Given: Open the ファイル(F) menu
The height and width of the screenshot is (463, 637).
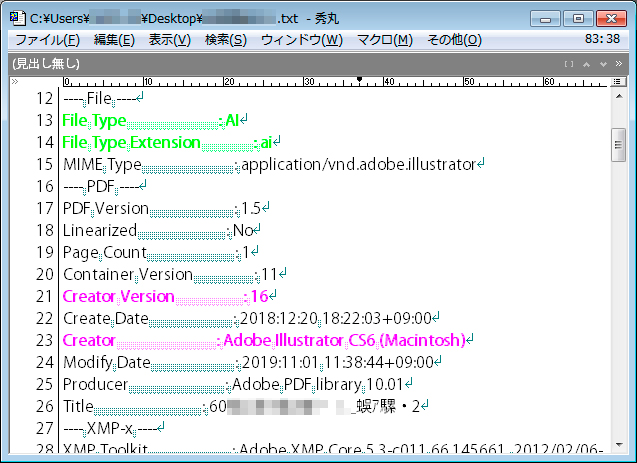Looking at the screenshot, I should point(48,40).
